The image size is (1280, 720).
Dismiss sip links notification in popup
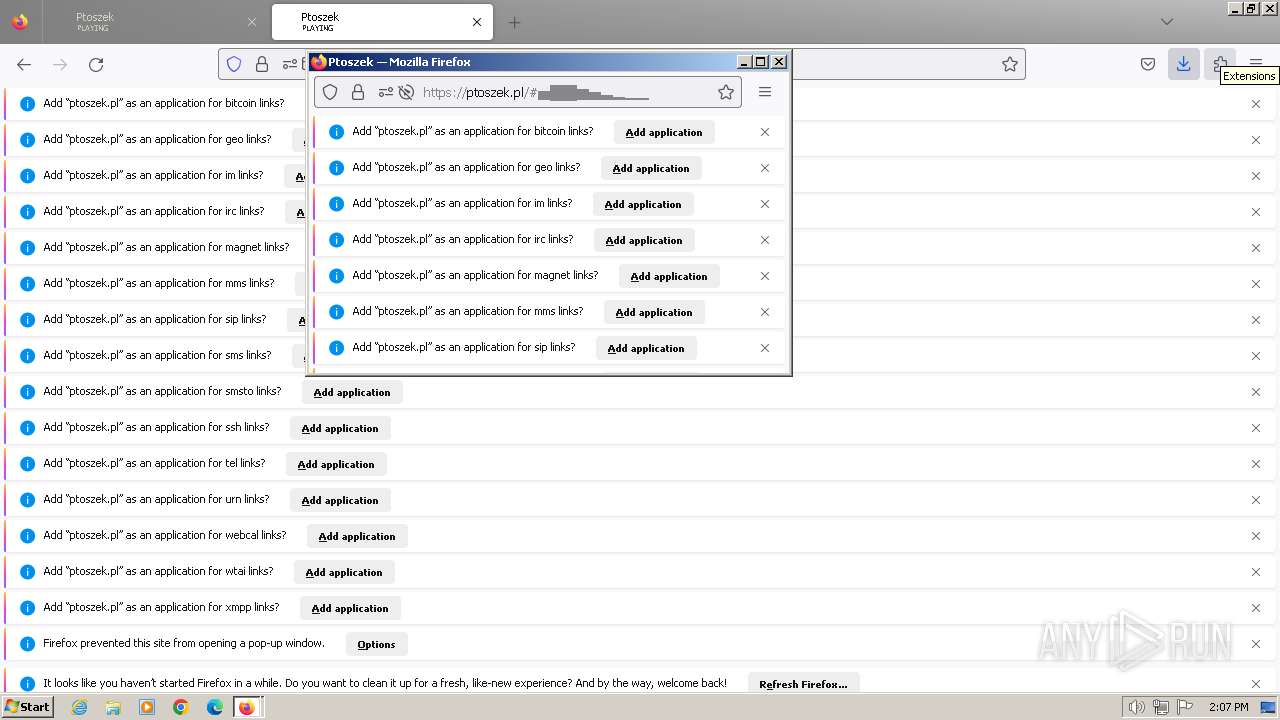click(765, 348)
